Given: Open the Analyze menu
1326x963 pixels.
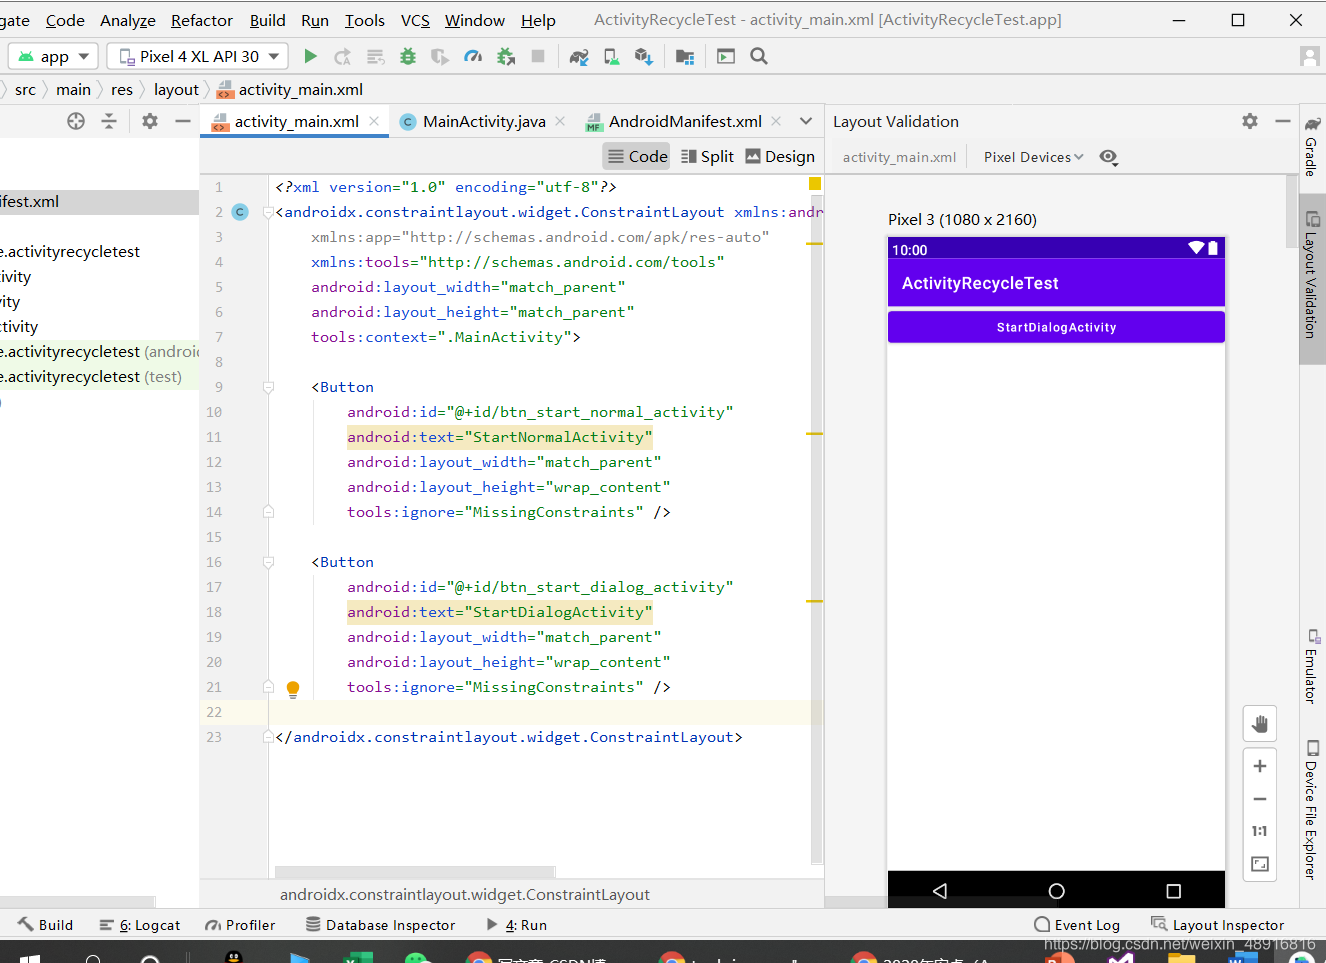Looking at the screenshot, I should (128, 20).
